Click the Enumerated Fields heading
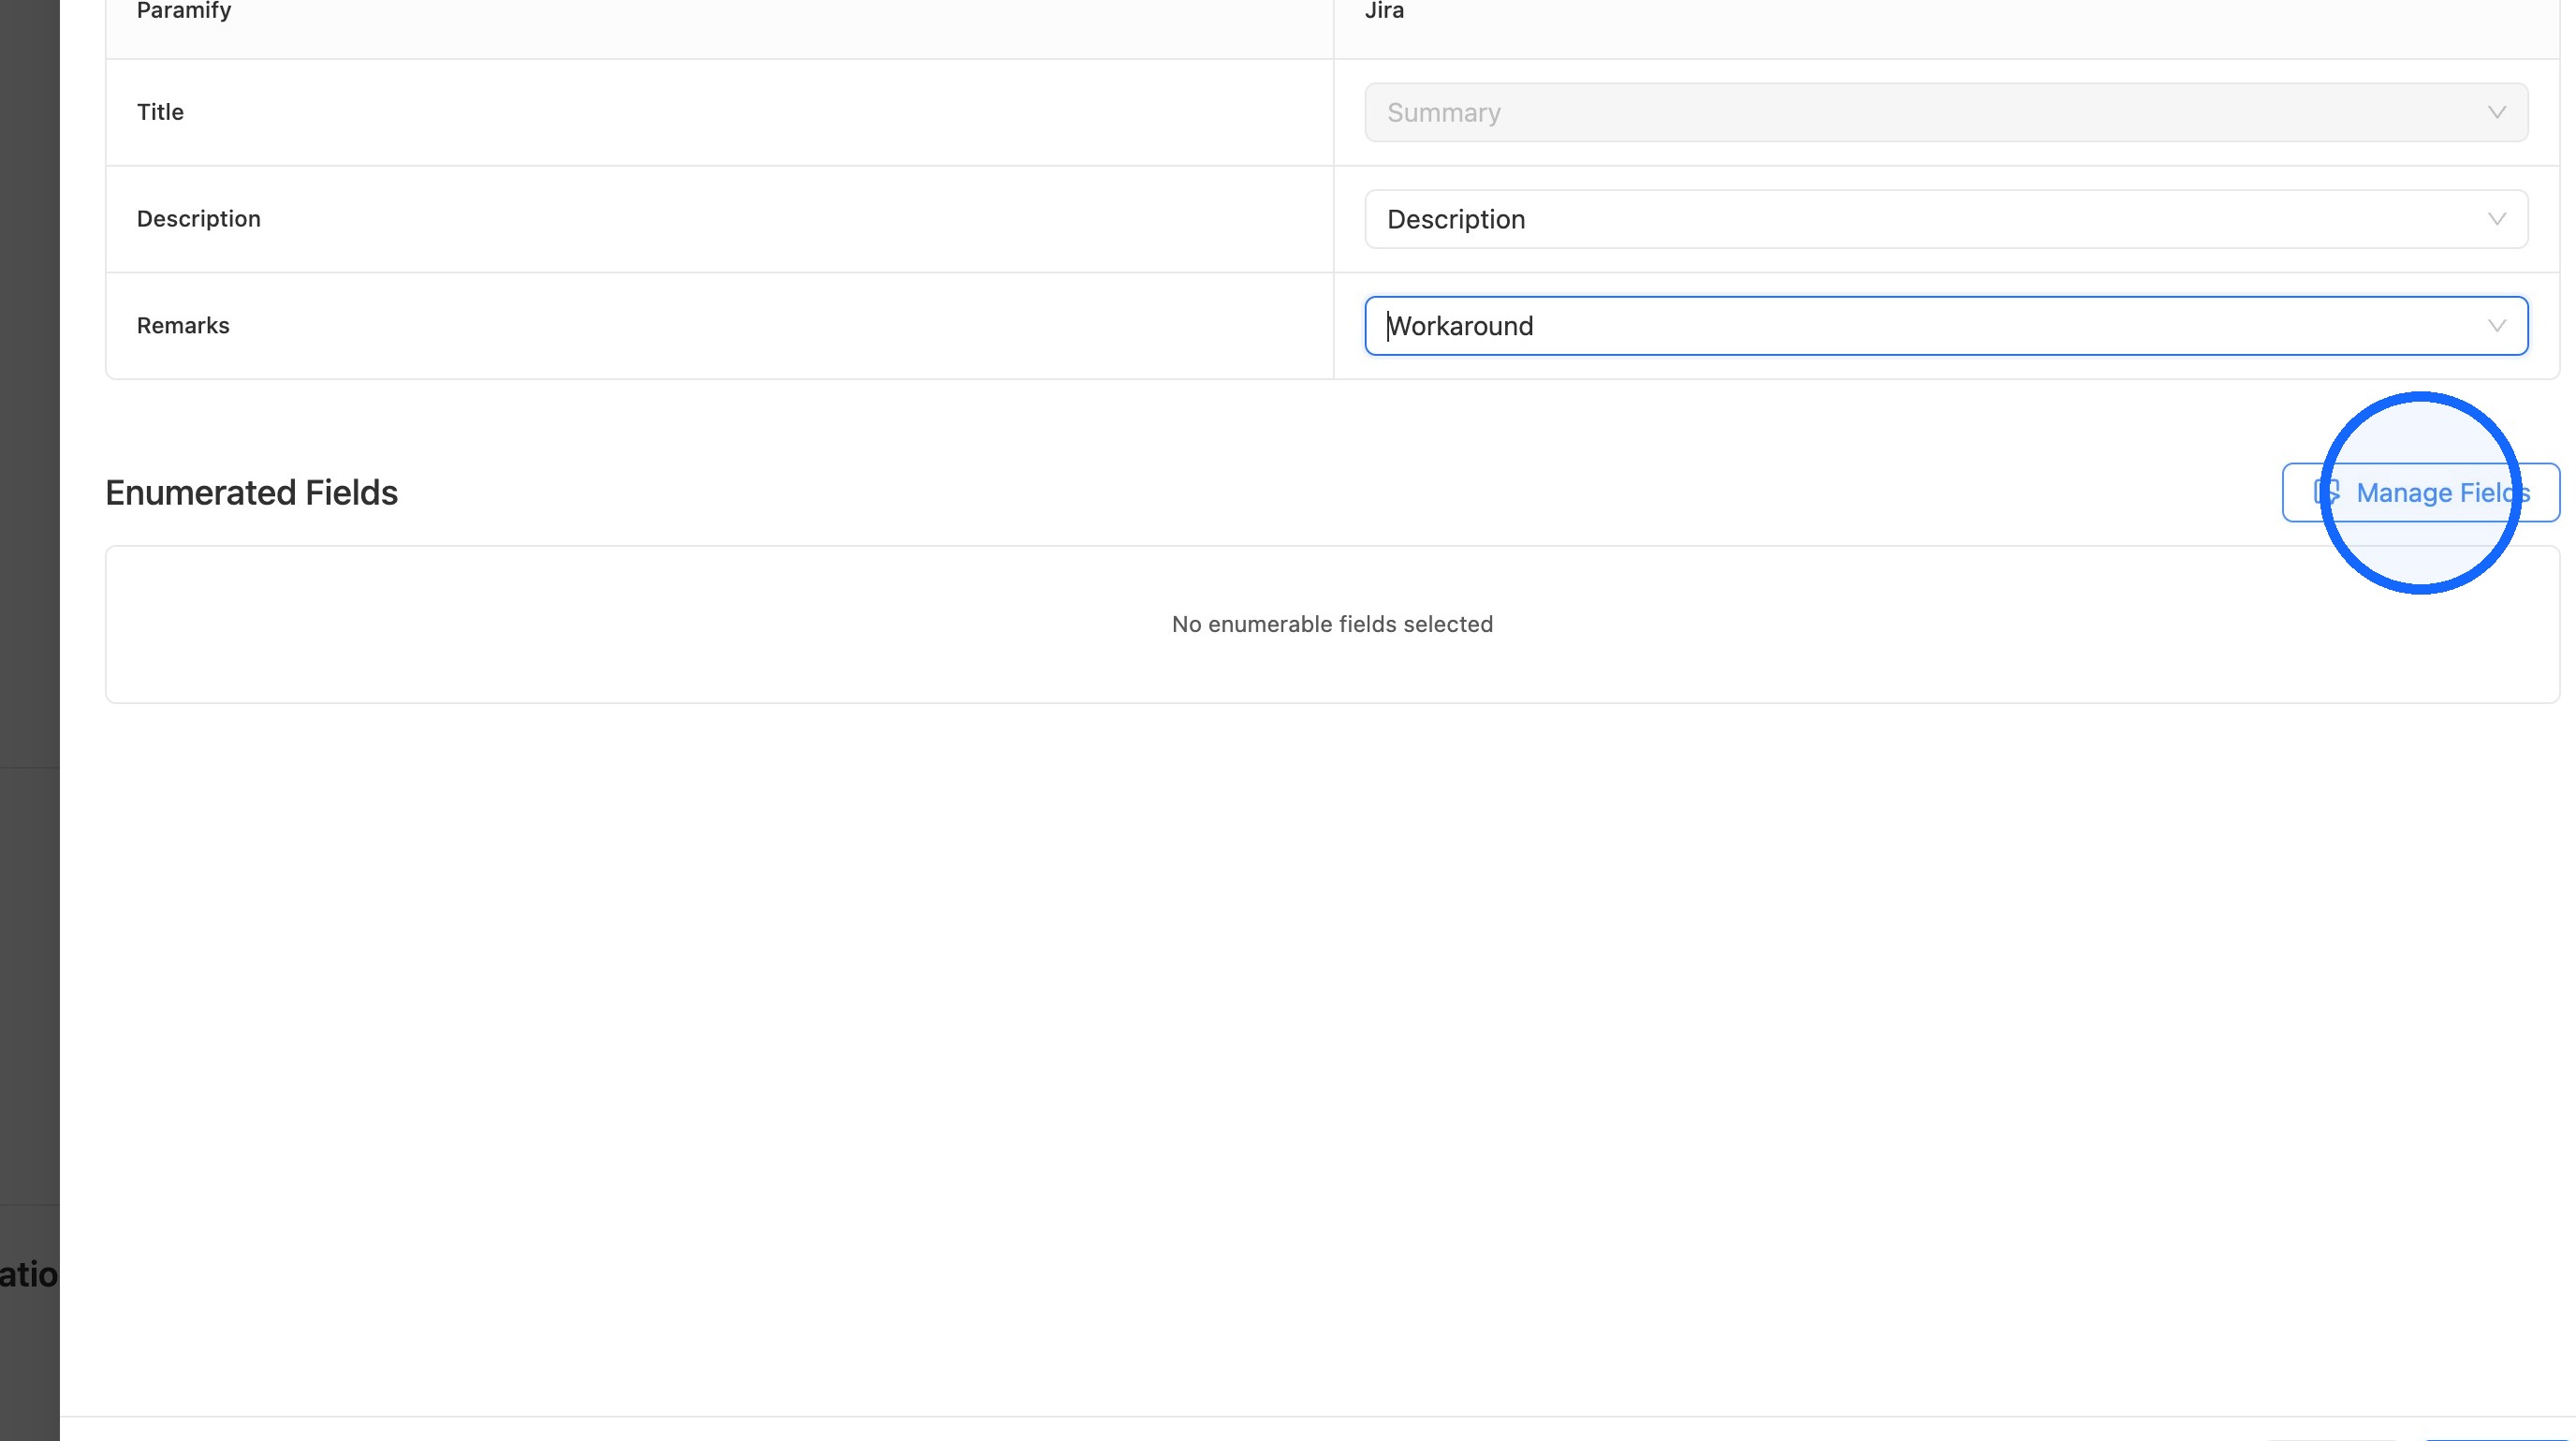Screen dimensions: 2576x1441 click(251, 493)
